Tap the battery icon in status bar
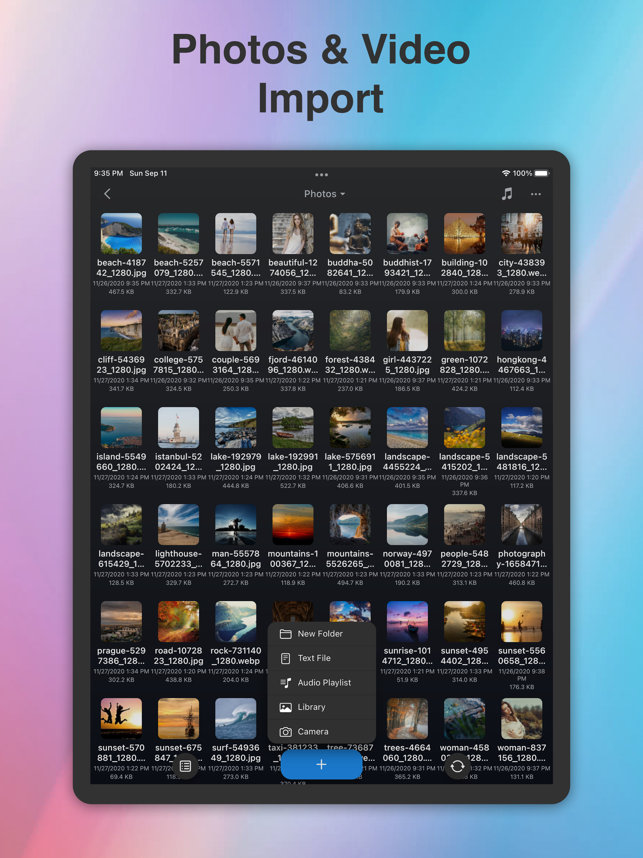Screen dimensions: 643x858 (x=541, y=174)
